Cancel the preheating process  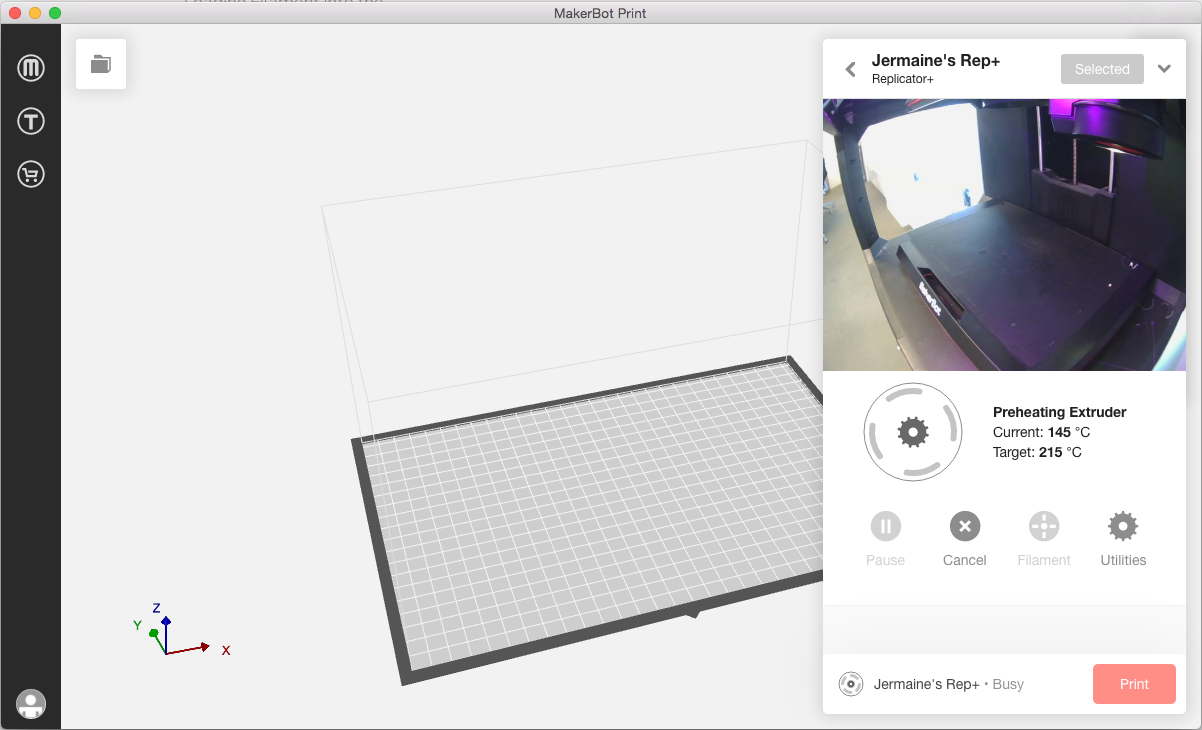965,526
